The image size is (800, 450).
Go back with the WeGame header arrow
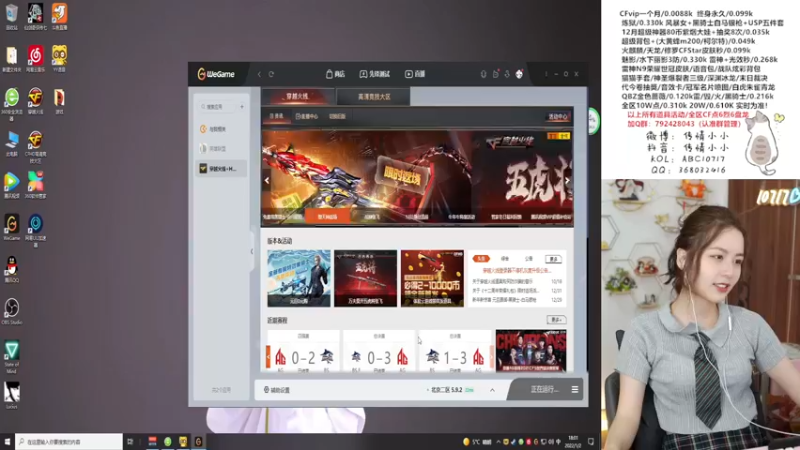click(x=259, y=74)
